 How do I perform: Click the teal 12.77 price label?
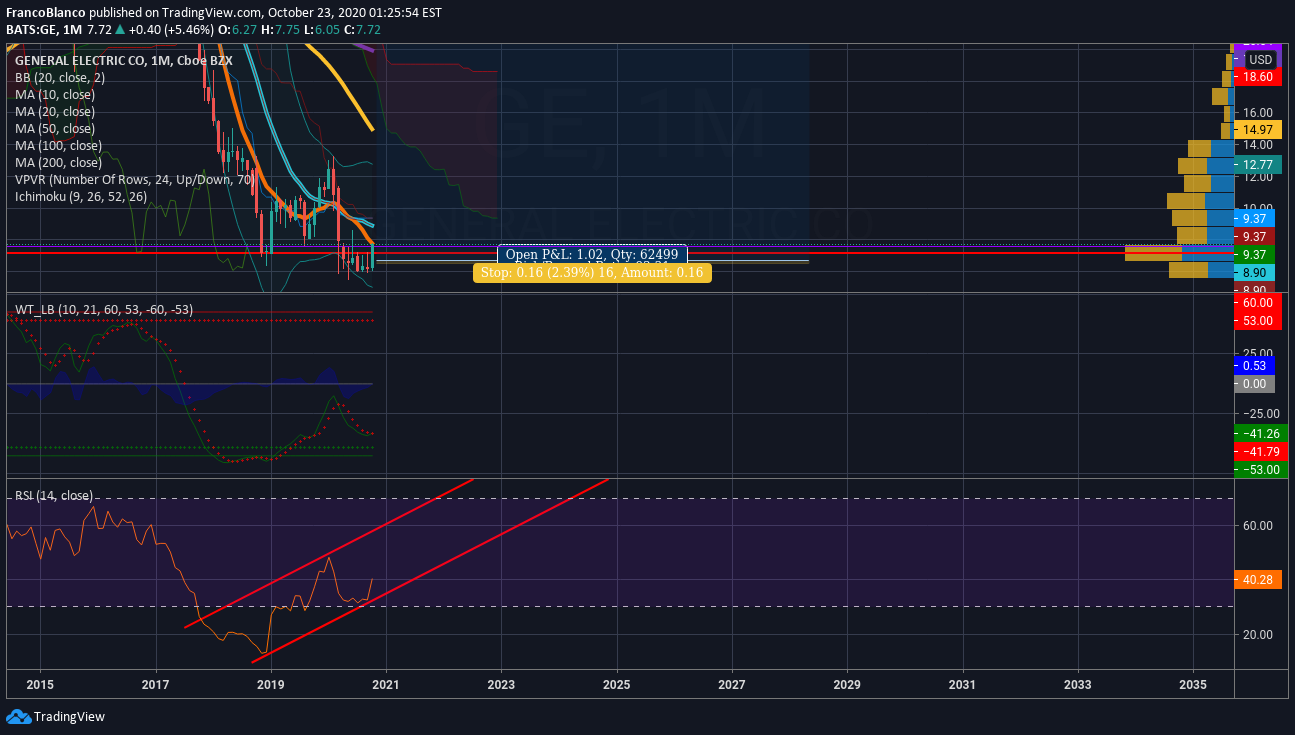click(x=1258, y=164)
